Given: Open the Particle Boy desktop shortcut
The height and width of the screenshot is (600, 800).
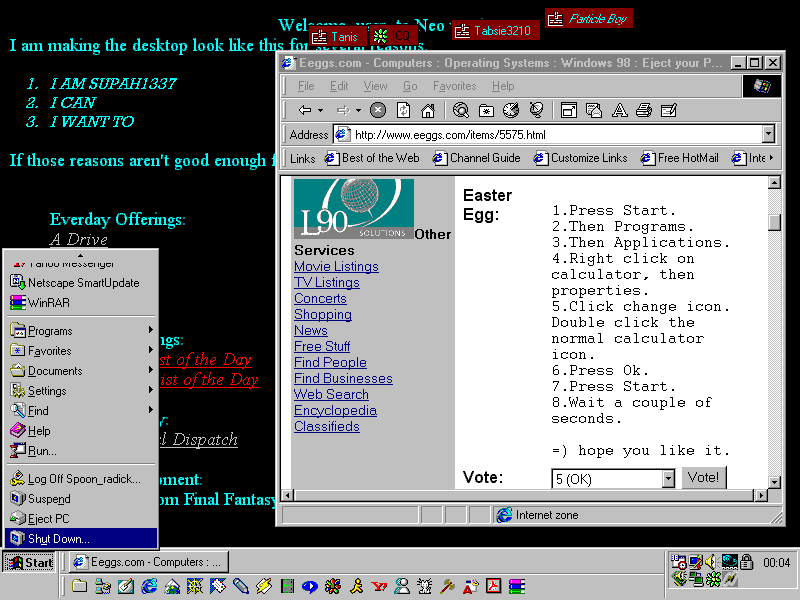Looking at the screenshot, I should (589, 19).
